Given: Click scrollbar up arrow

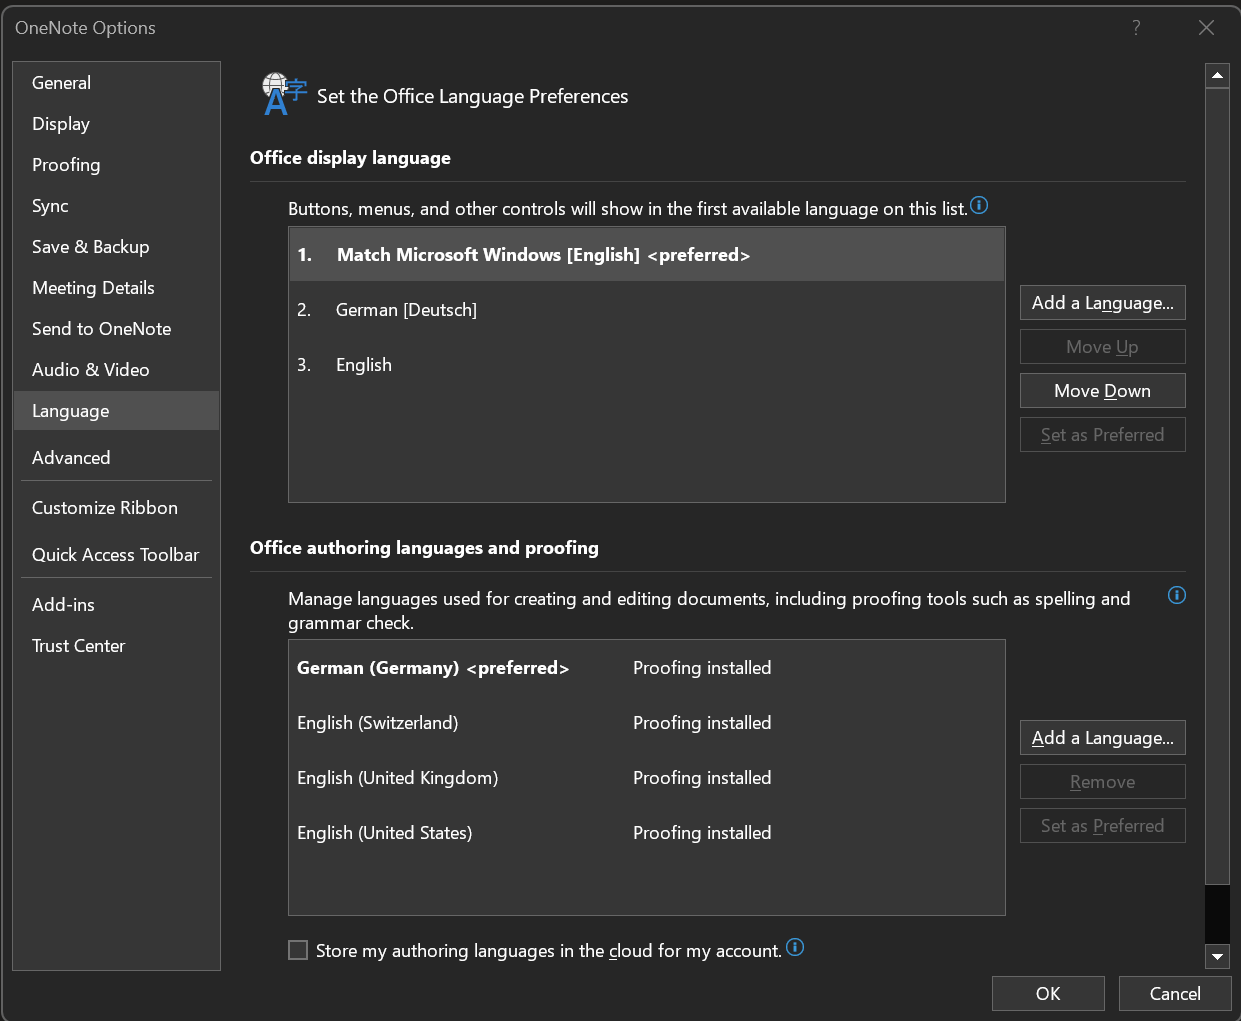Looking at the screenshot, I should pyautogui.click(x=1217, y=75).
